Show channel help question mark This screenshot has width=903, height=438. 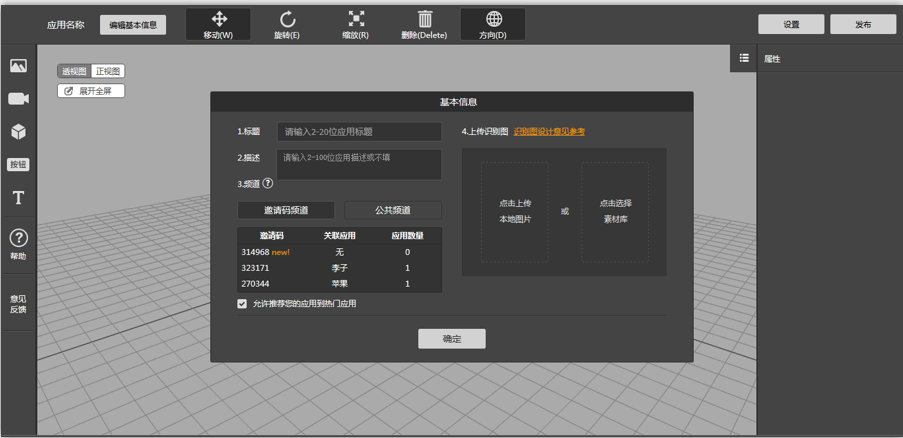(267, 184)
